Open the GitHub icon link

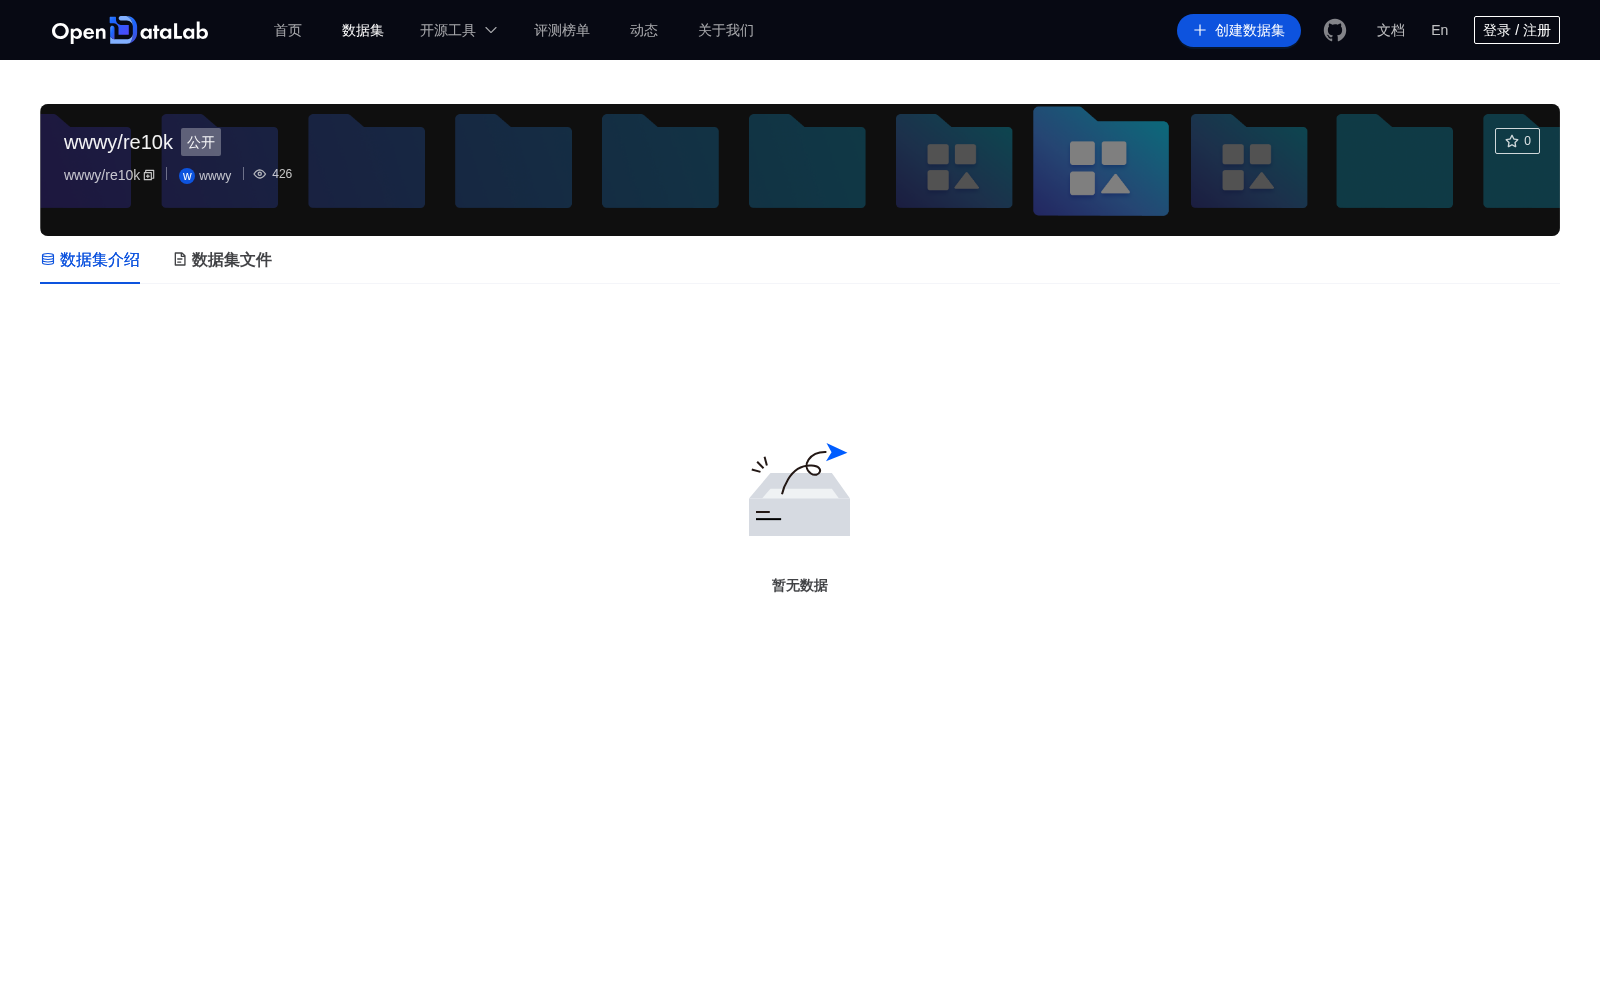pos(1335,30)
